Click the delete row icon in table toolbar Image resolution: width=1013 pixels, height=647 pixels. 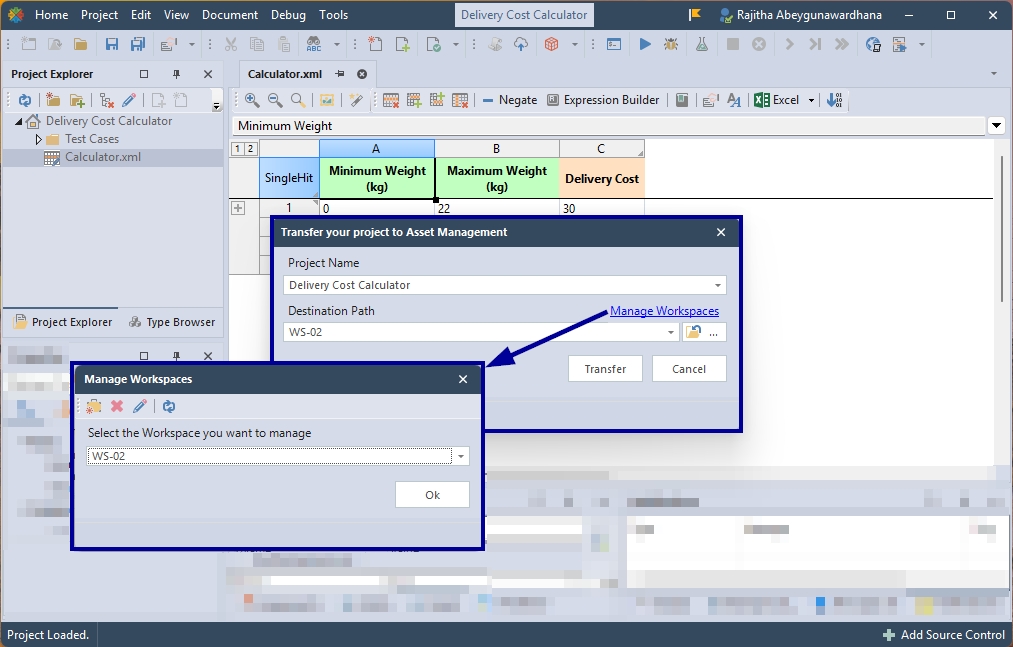(x=391, y=100)
